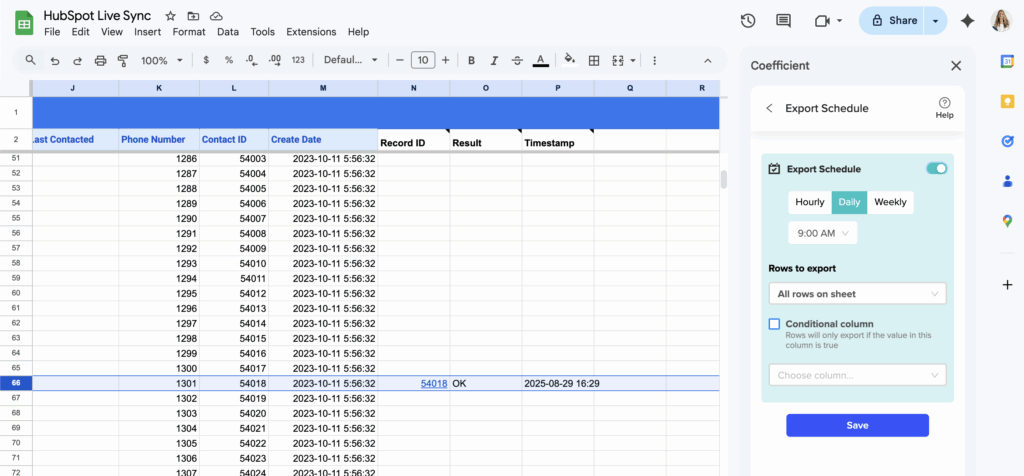Screen dimensions: 1024x476
Task: Open the Google Sheets home icon
Action: point(24,24)
